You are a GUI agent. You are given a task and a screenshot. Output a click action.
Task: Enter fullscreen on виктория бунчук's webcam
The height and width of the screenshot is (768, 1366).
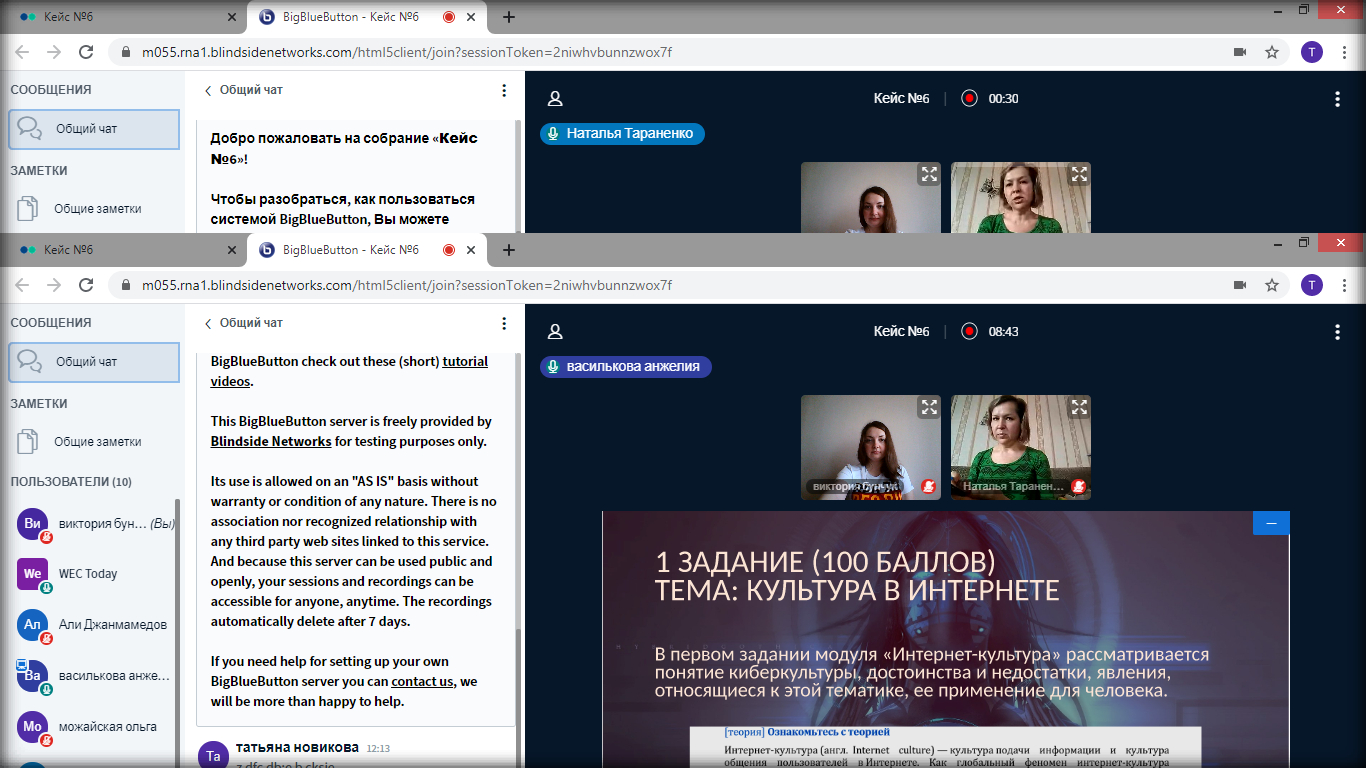tap(928, 408)
